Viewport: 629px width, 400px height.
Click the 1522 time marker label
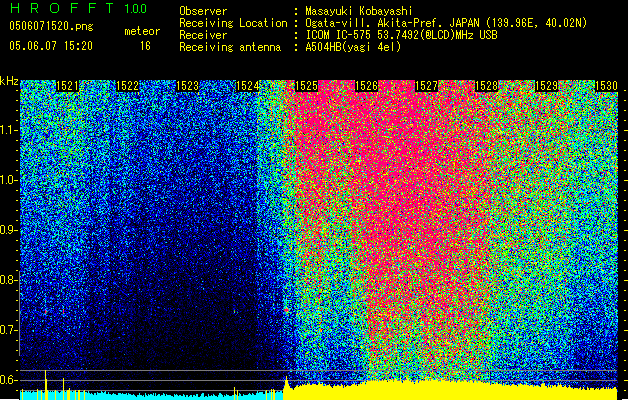point(127,86)
